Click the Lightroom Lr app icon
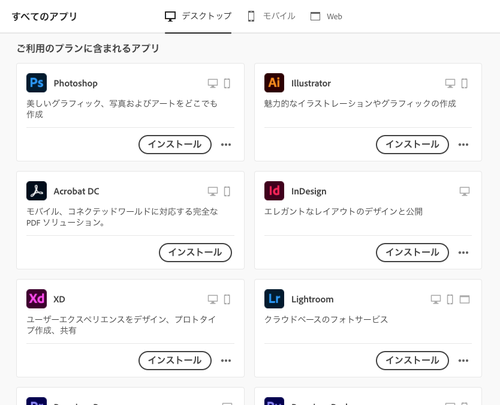 [x=274, y=299]
